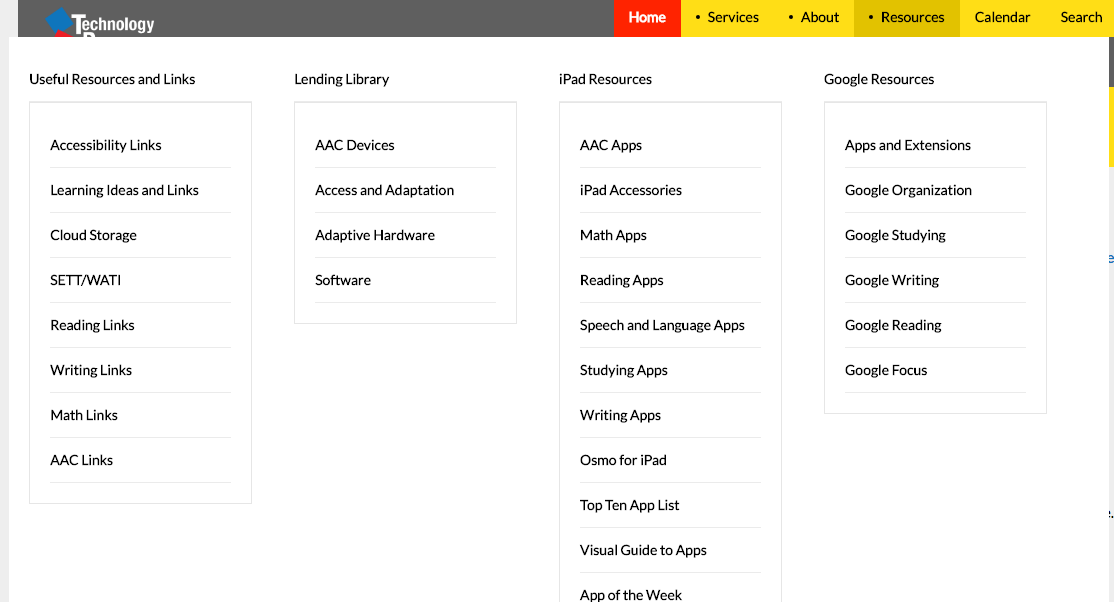1114x602 pixels.
Task: Open Speech and Language Apps
Action: (662, 325)
